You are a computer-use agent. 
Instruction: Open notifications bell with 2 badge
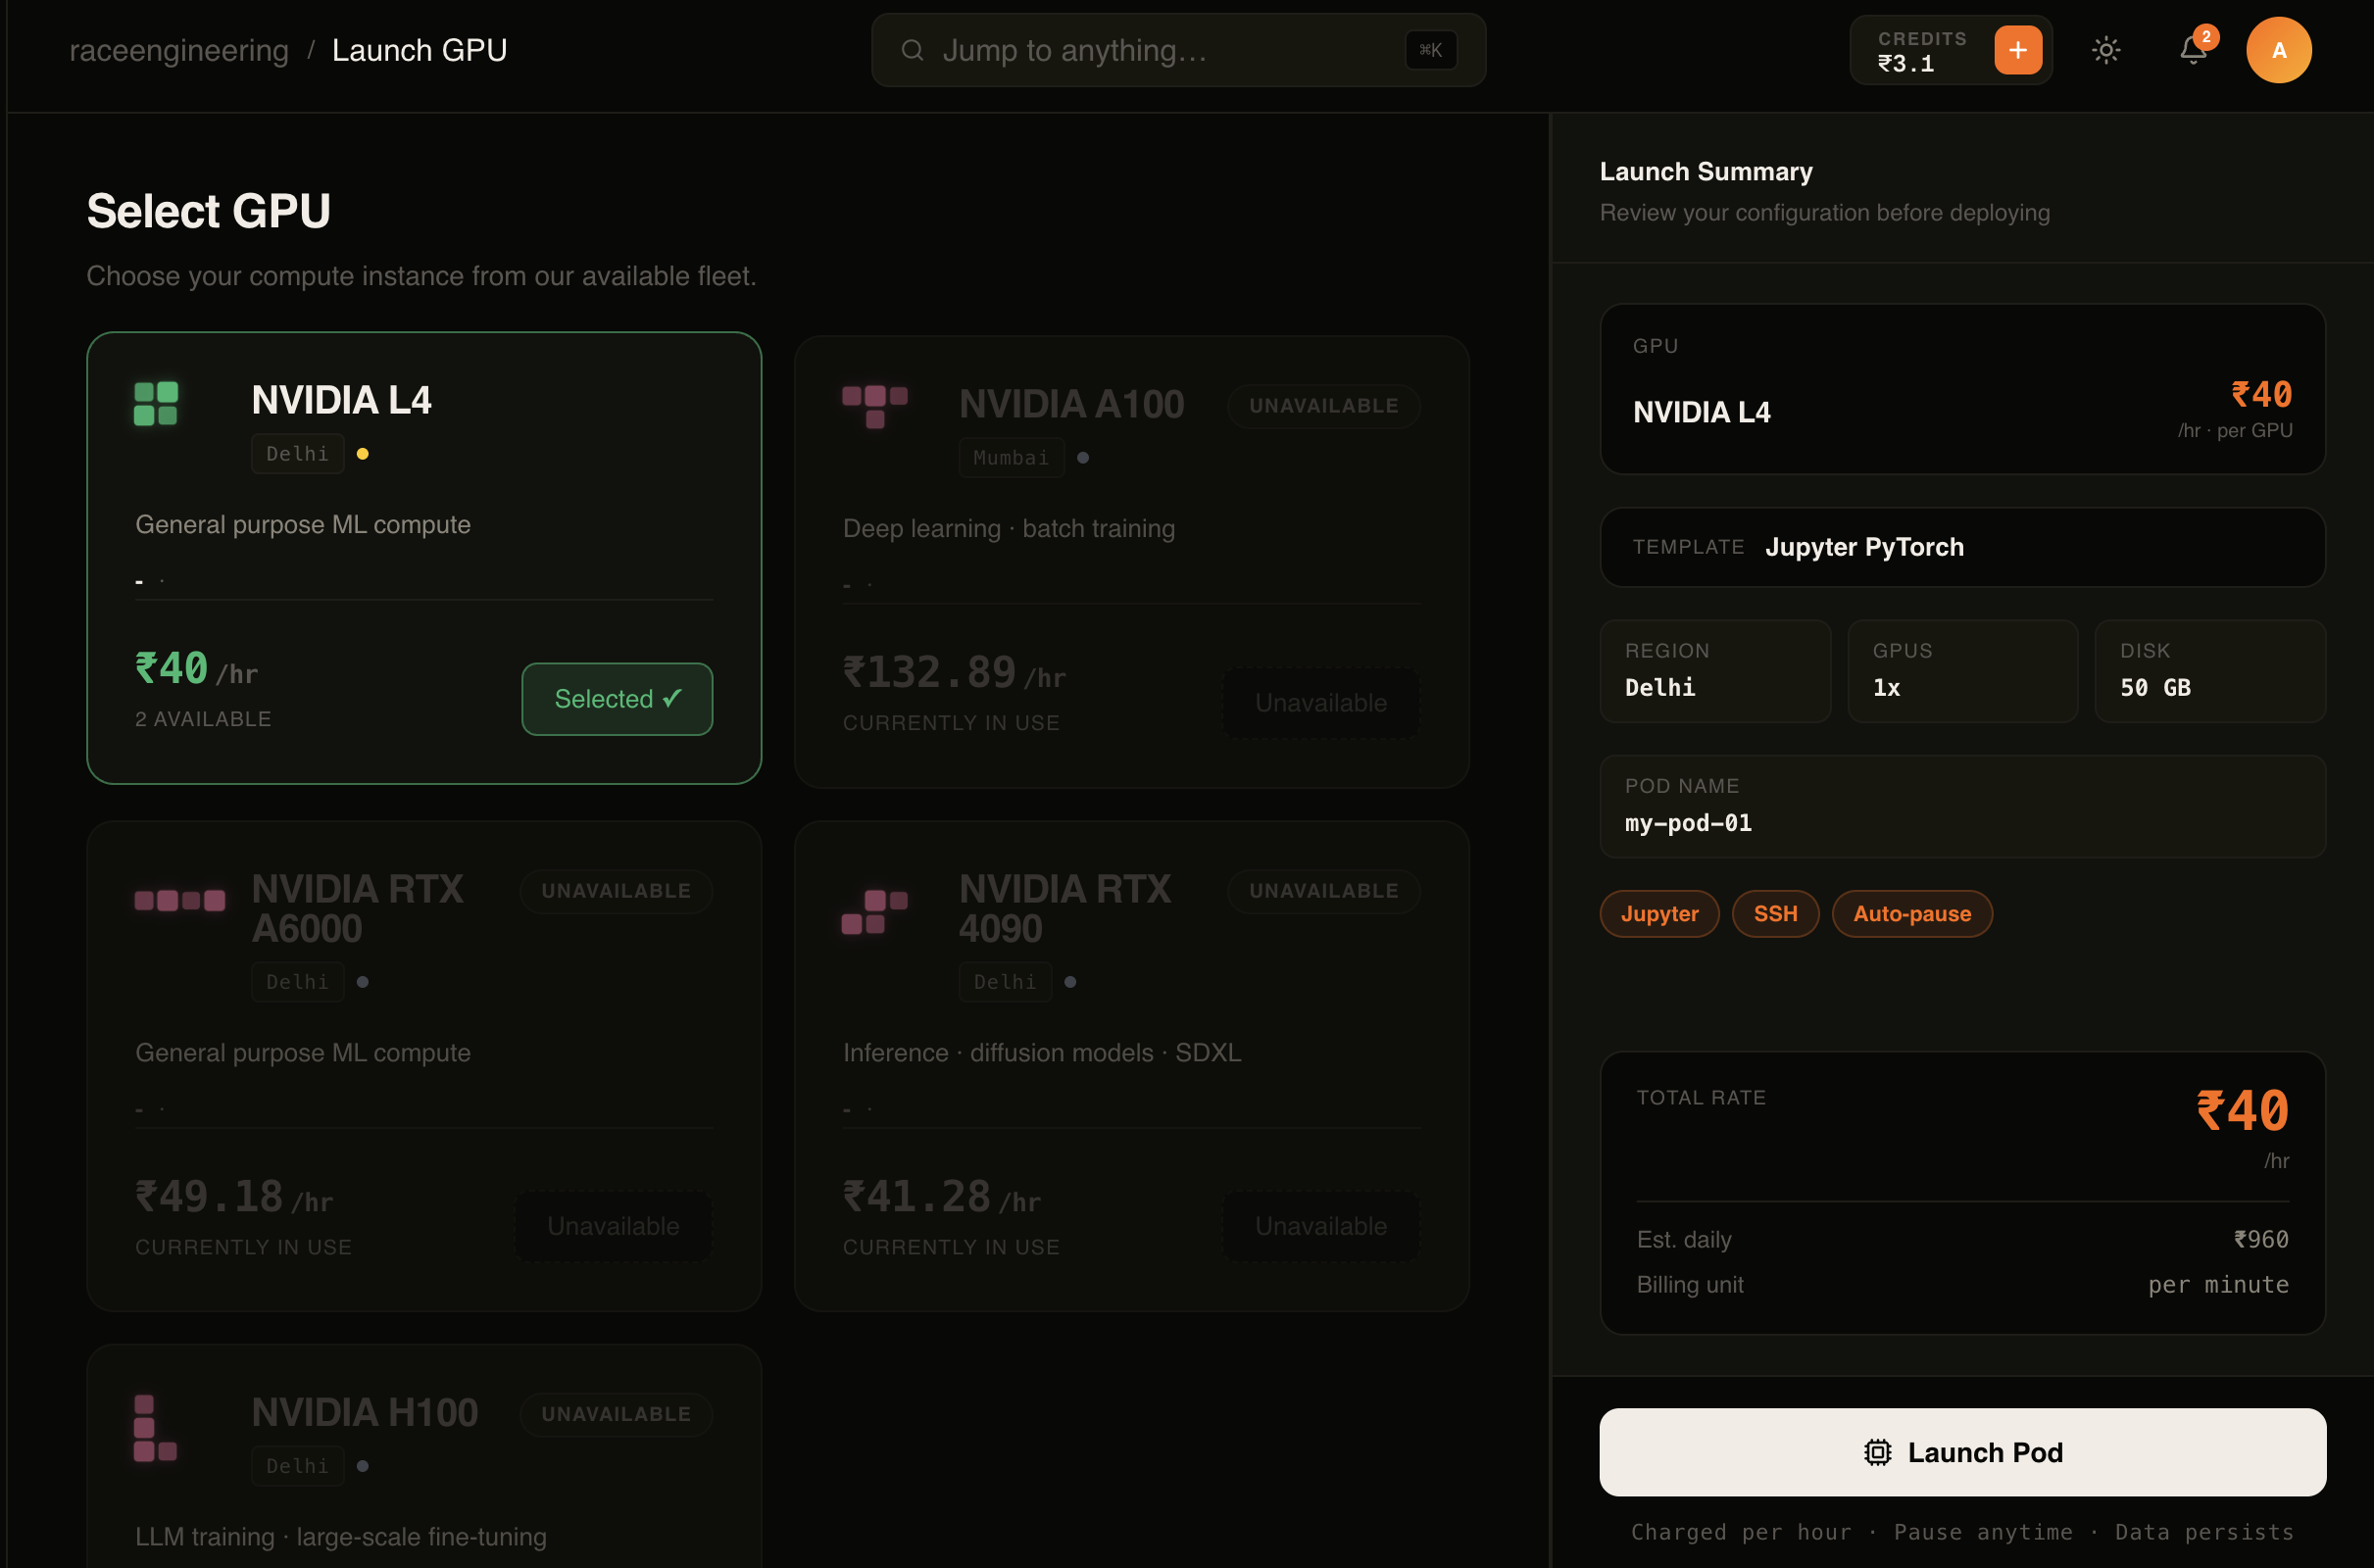[x=2193, y=50]
